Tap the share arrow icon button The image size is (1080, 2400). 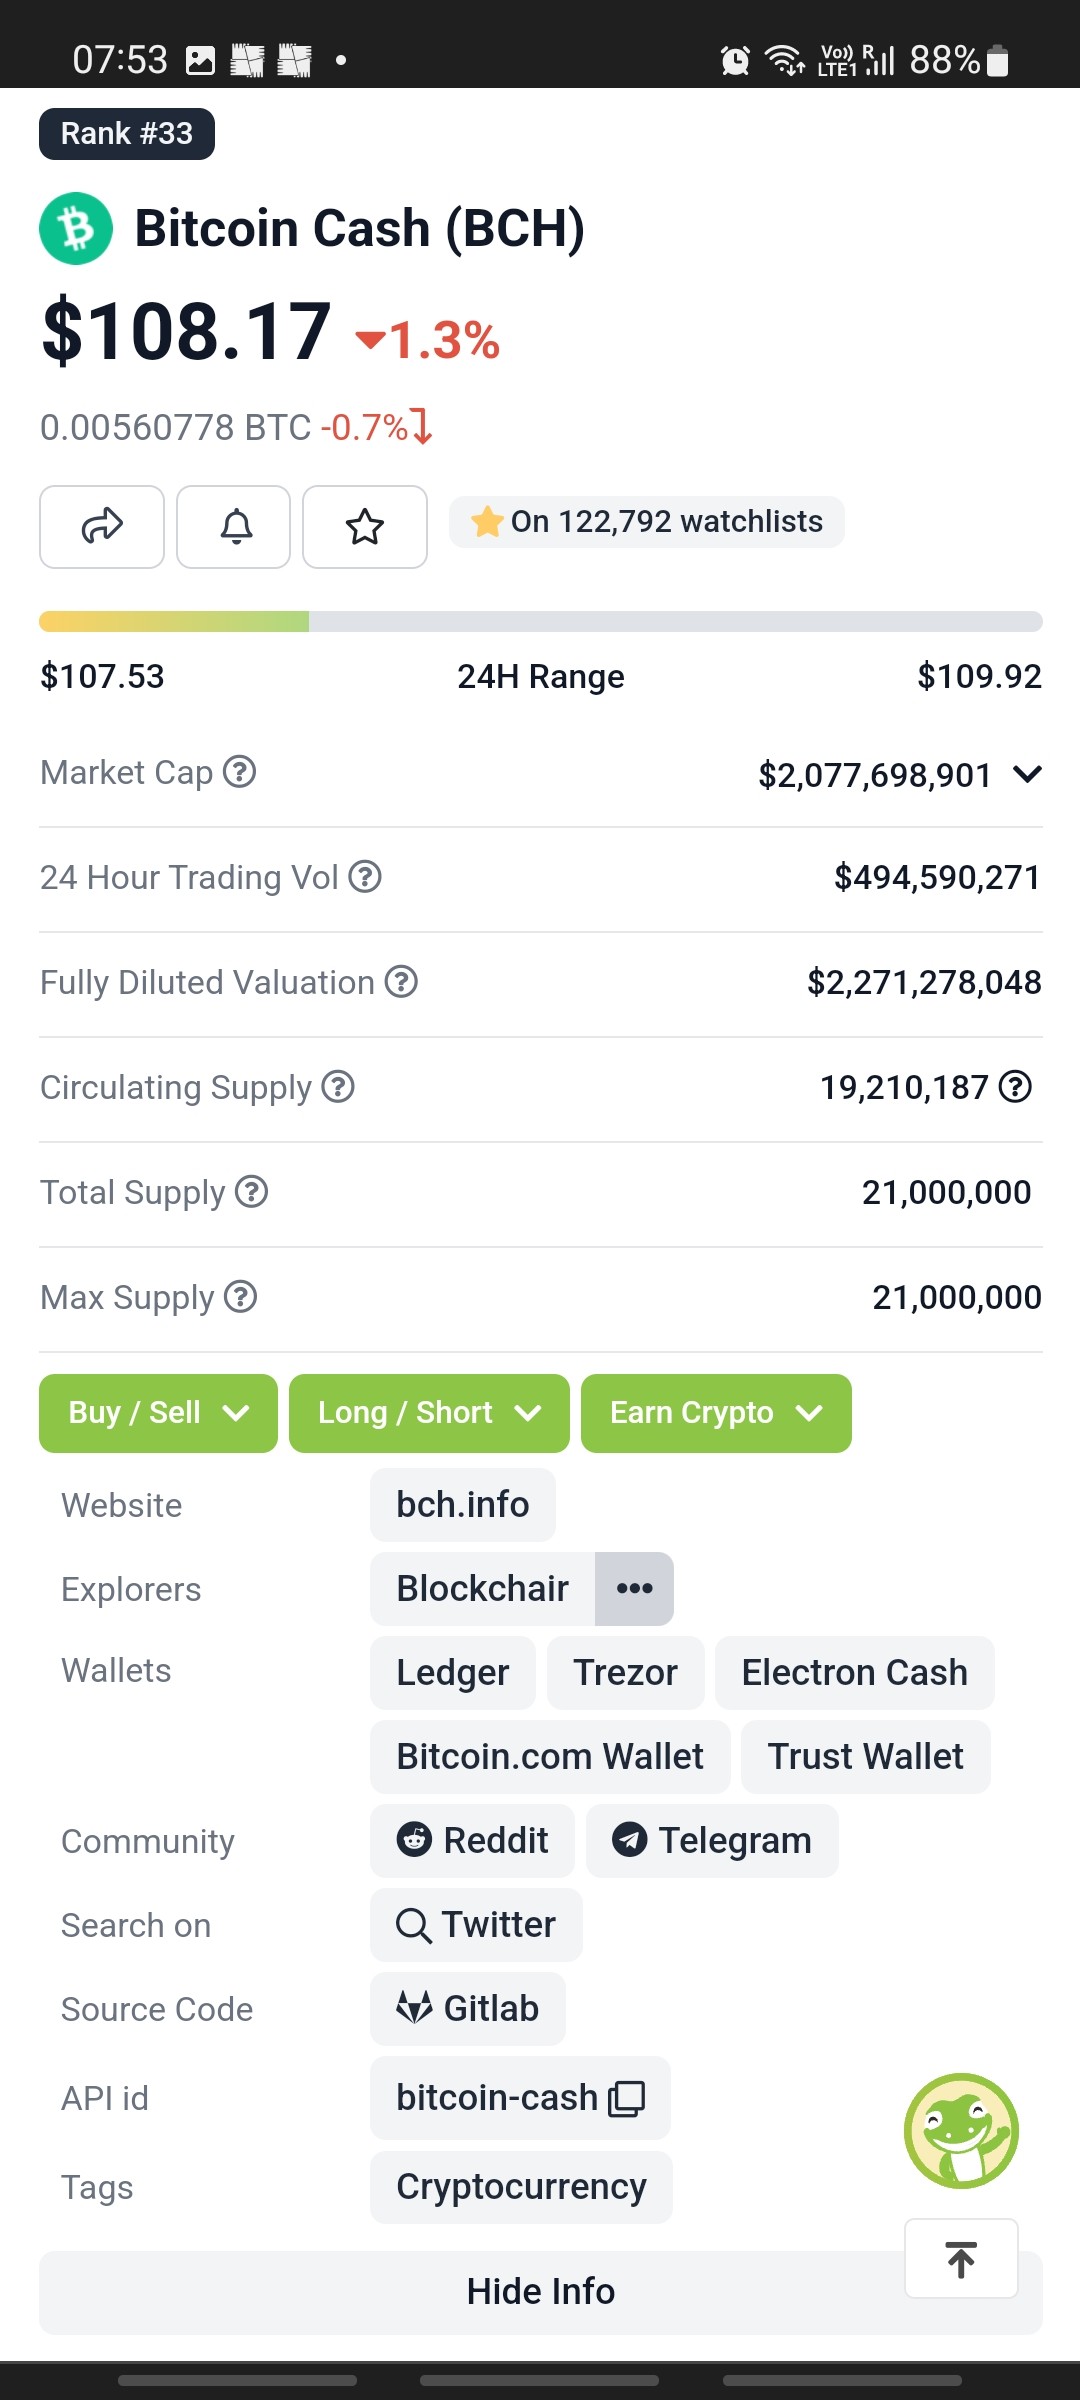coord(102,527)
